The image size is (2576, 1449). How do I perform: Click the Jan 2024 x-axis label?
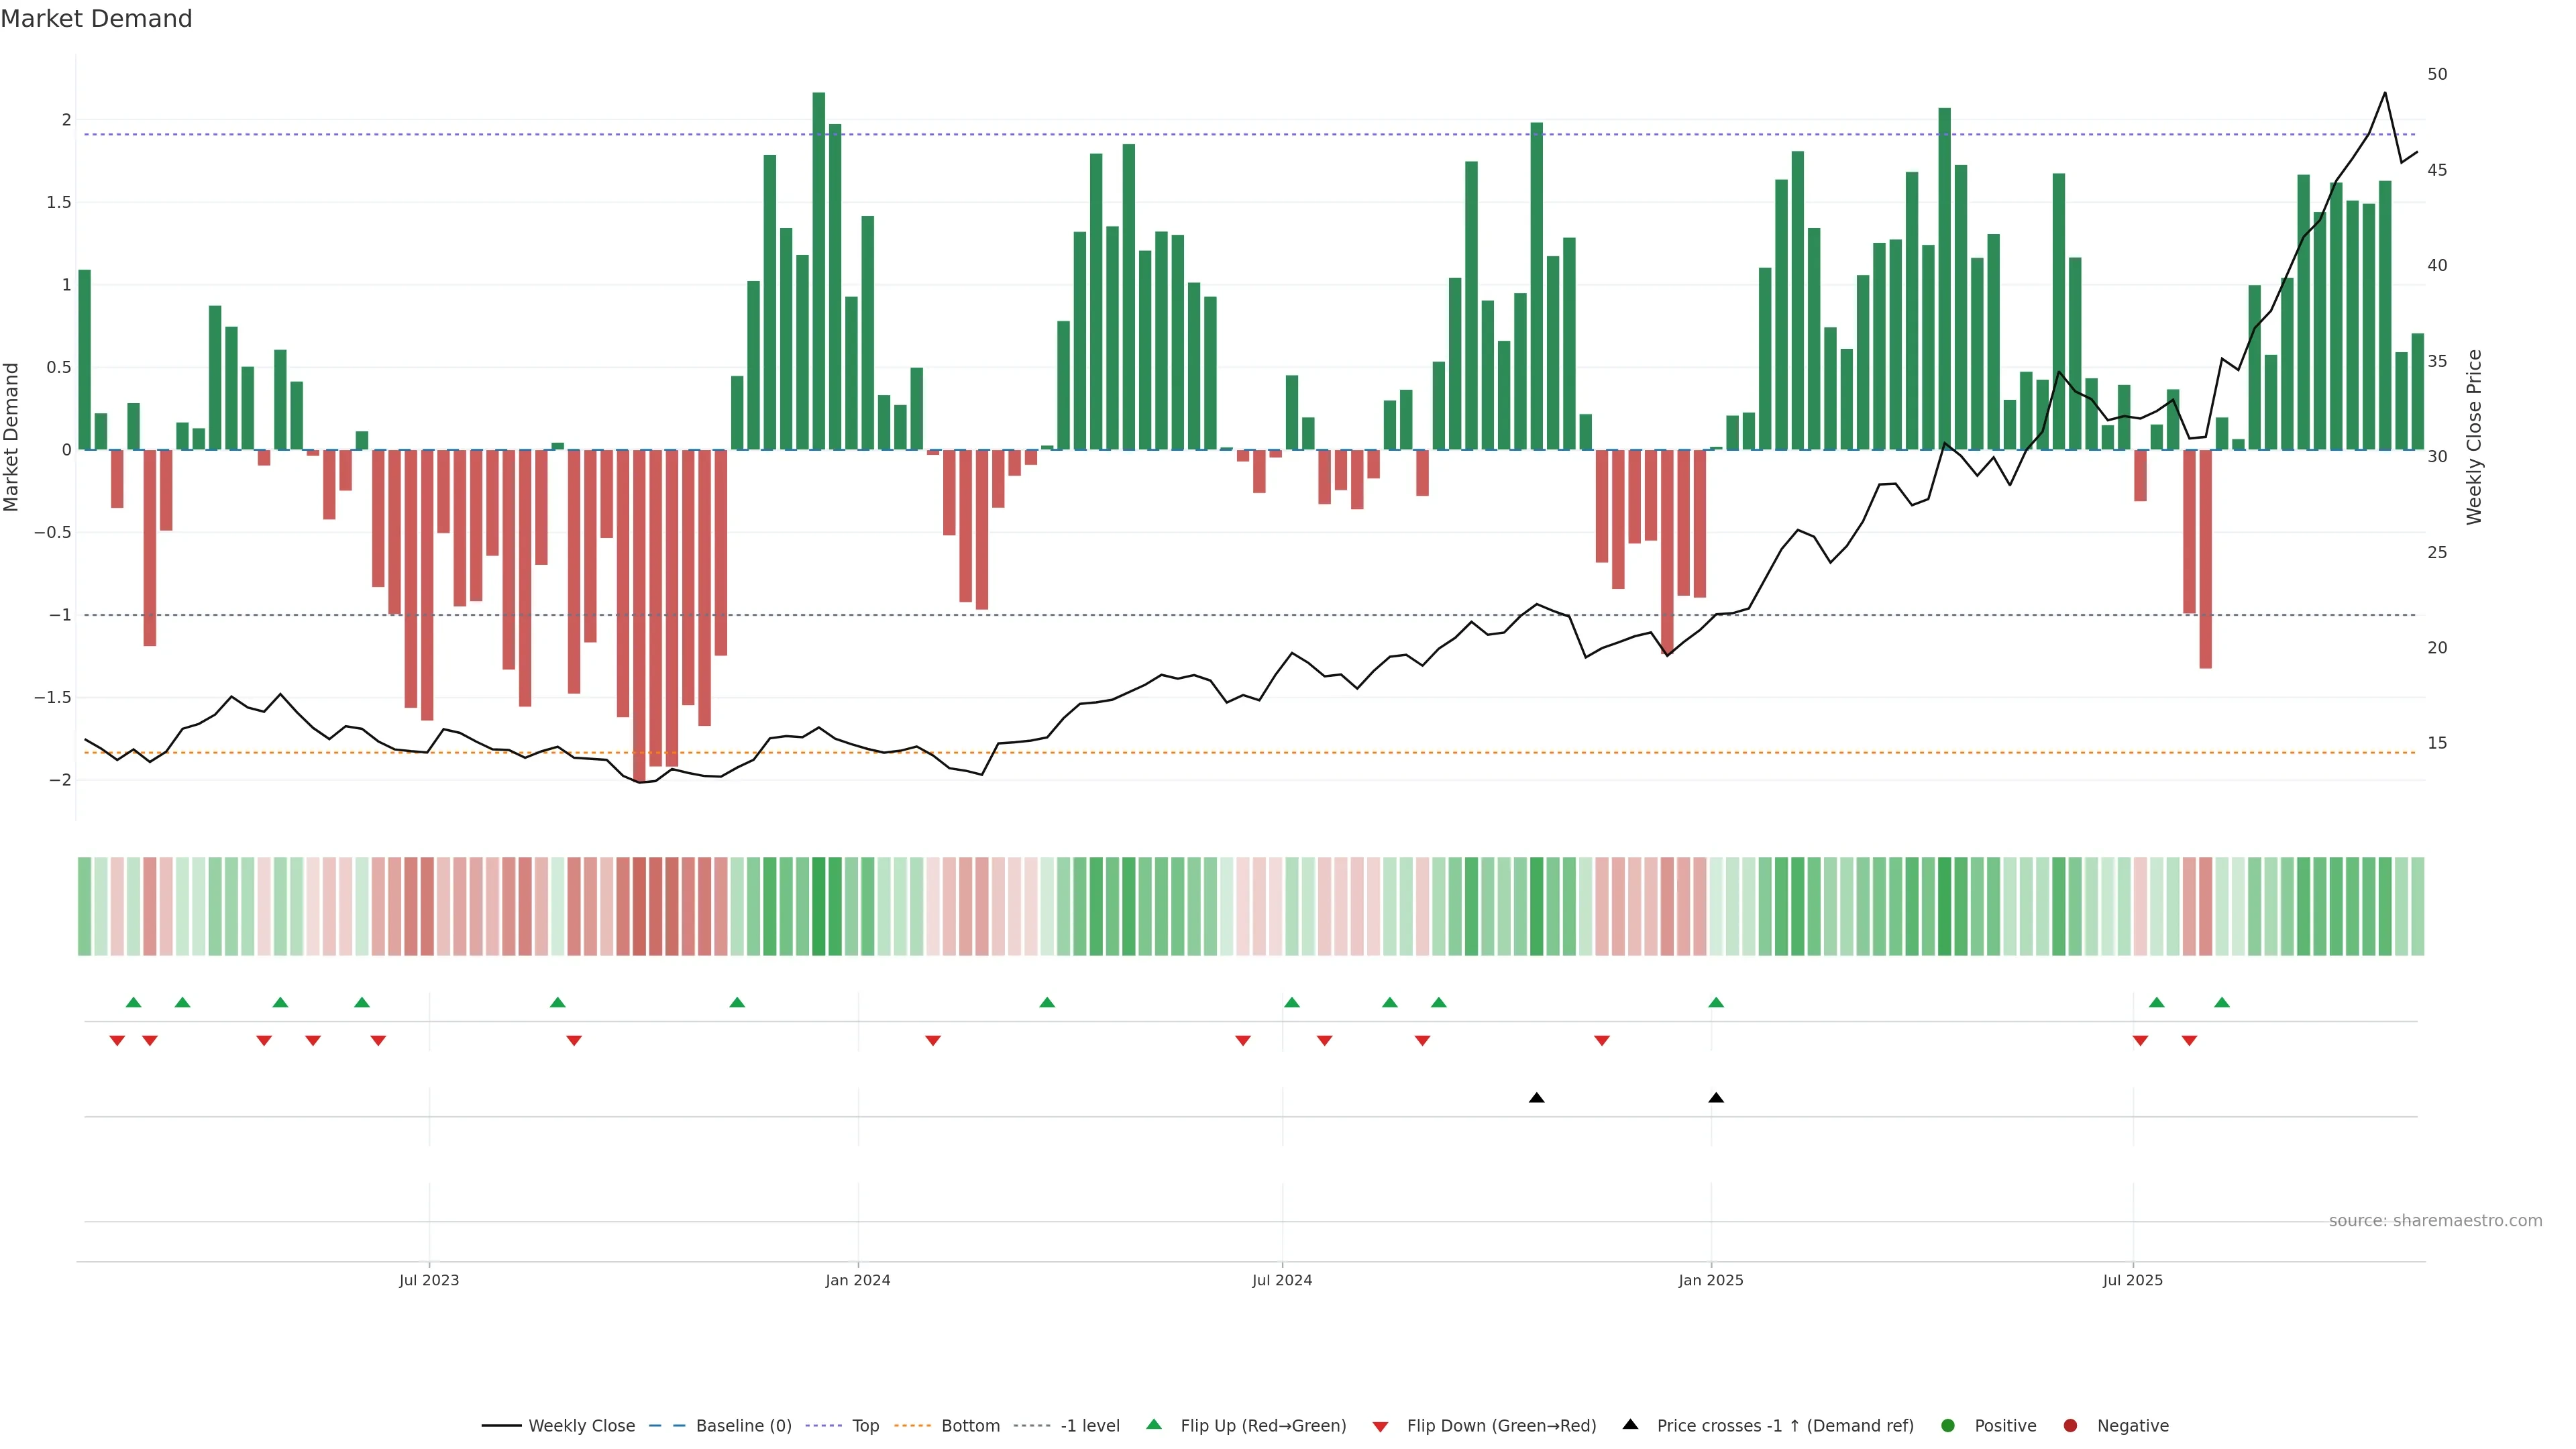click(857, 1280)
